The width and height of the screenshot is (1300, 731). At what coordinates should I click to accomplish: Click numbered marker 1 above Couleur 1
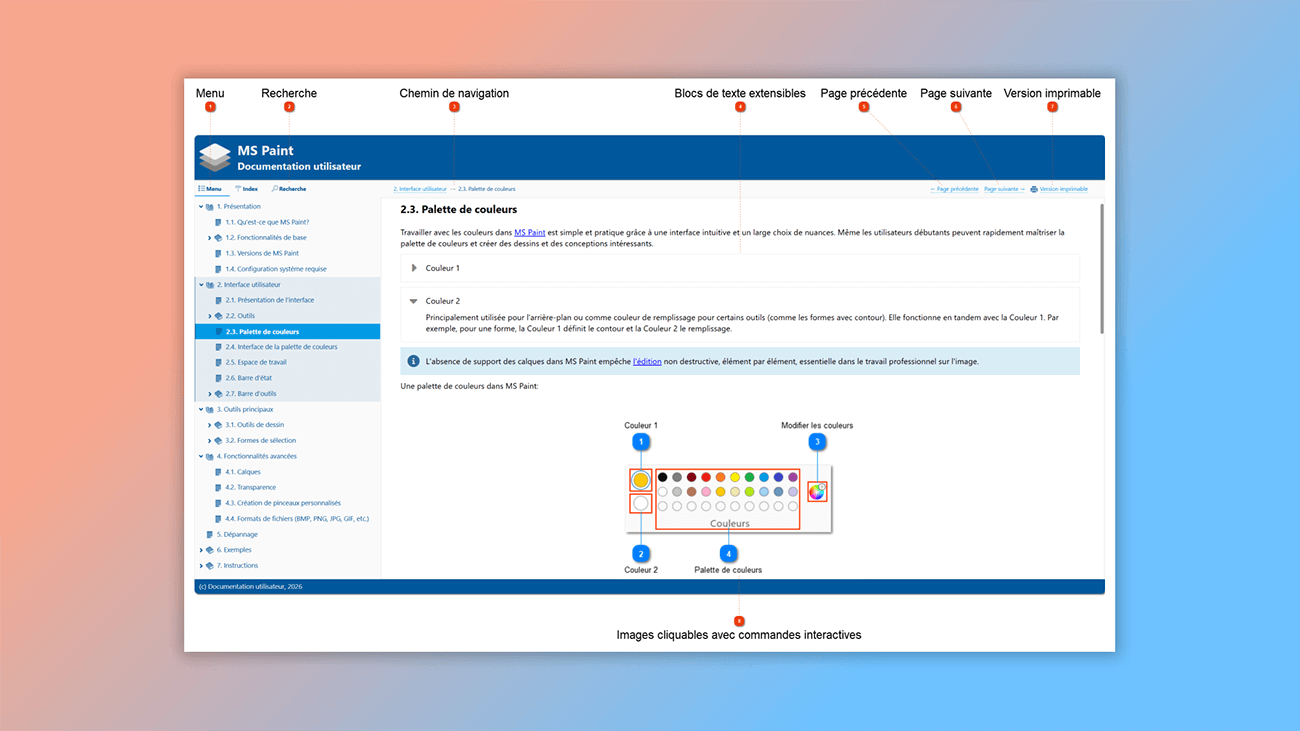pos(640,441)
